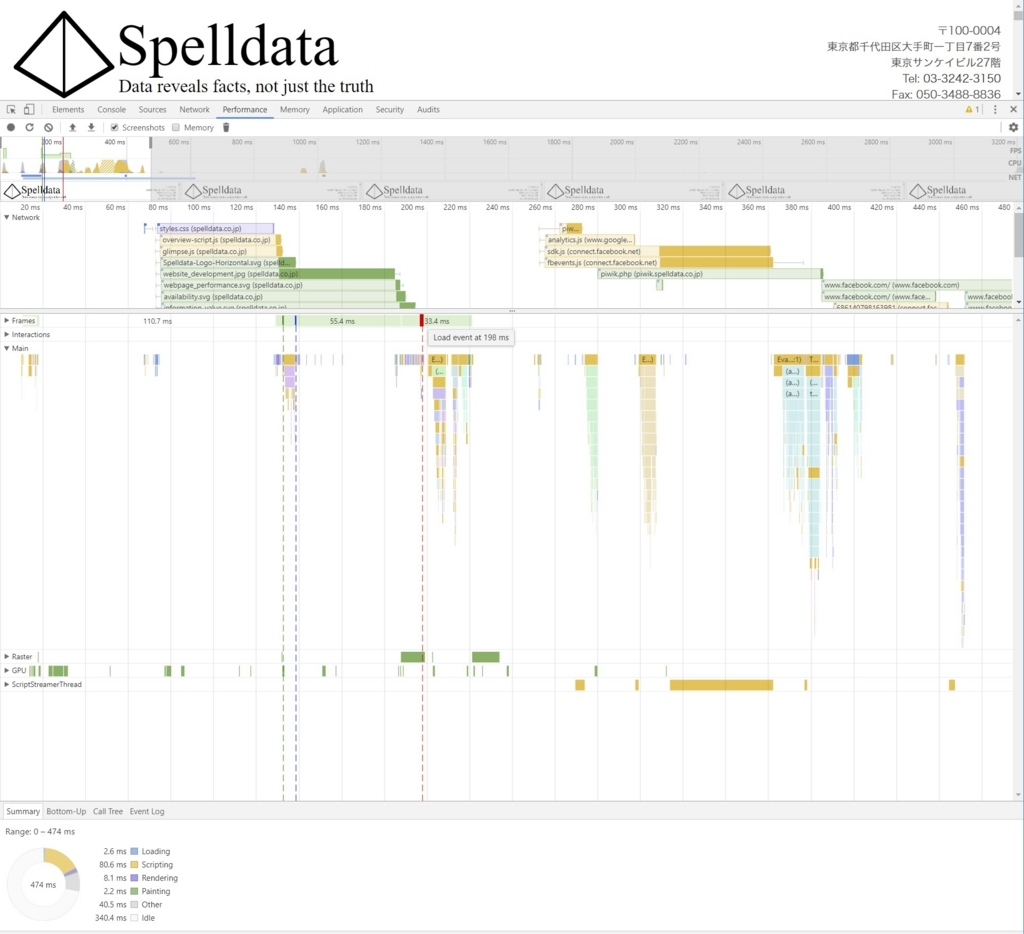Image resolution: width=1024 pixels, height=934 pixels.
Task: Click the Eva...:1) script block in Main
Action: pyautogui.click(x=789, y=359)
